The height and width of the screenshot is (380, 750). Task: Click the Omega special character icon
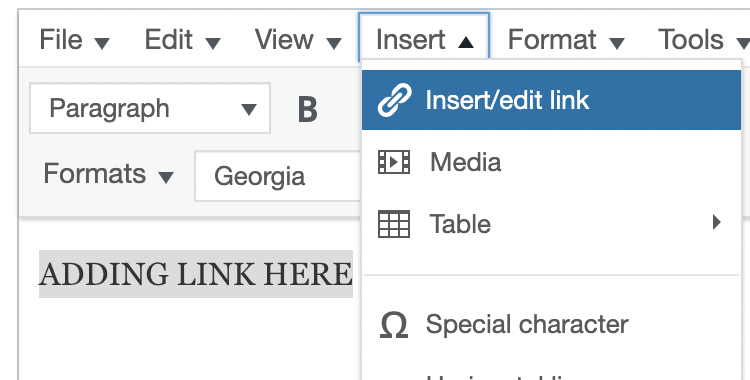pyautogui.click(x=394, y=325)
